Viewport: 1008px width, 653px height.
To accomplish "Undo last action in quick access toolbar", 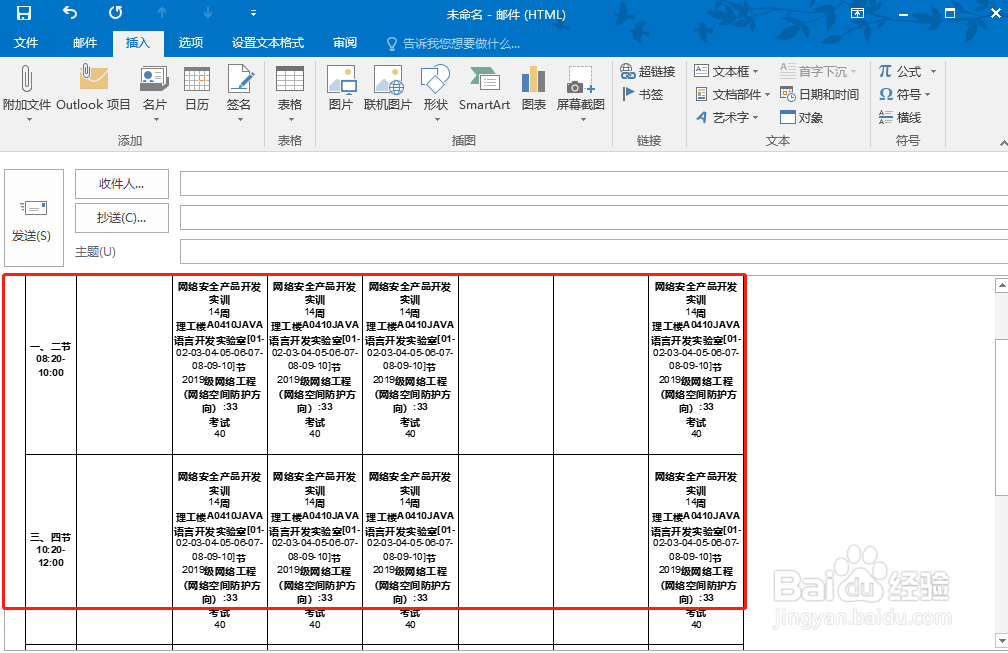I will tap(68, 13).
